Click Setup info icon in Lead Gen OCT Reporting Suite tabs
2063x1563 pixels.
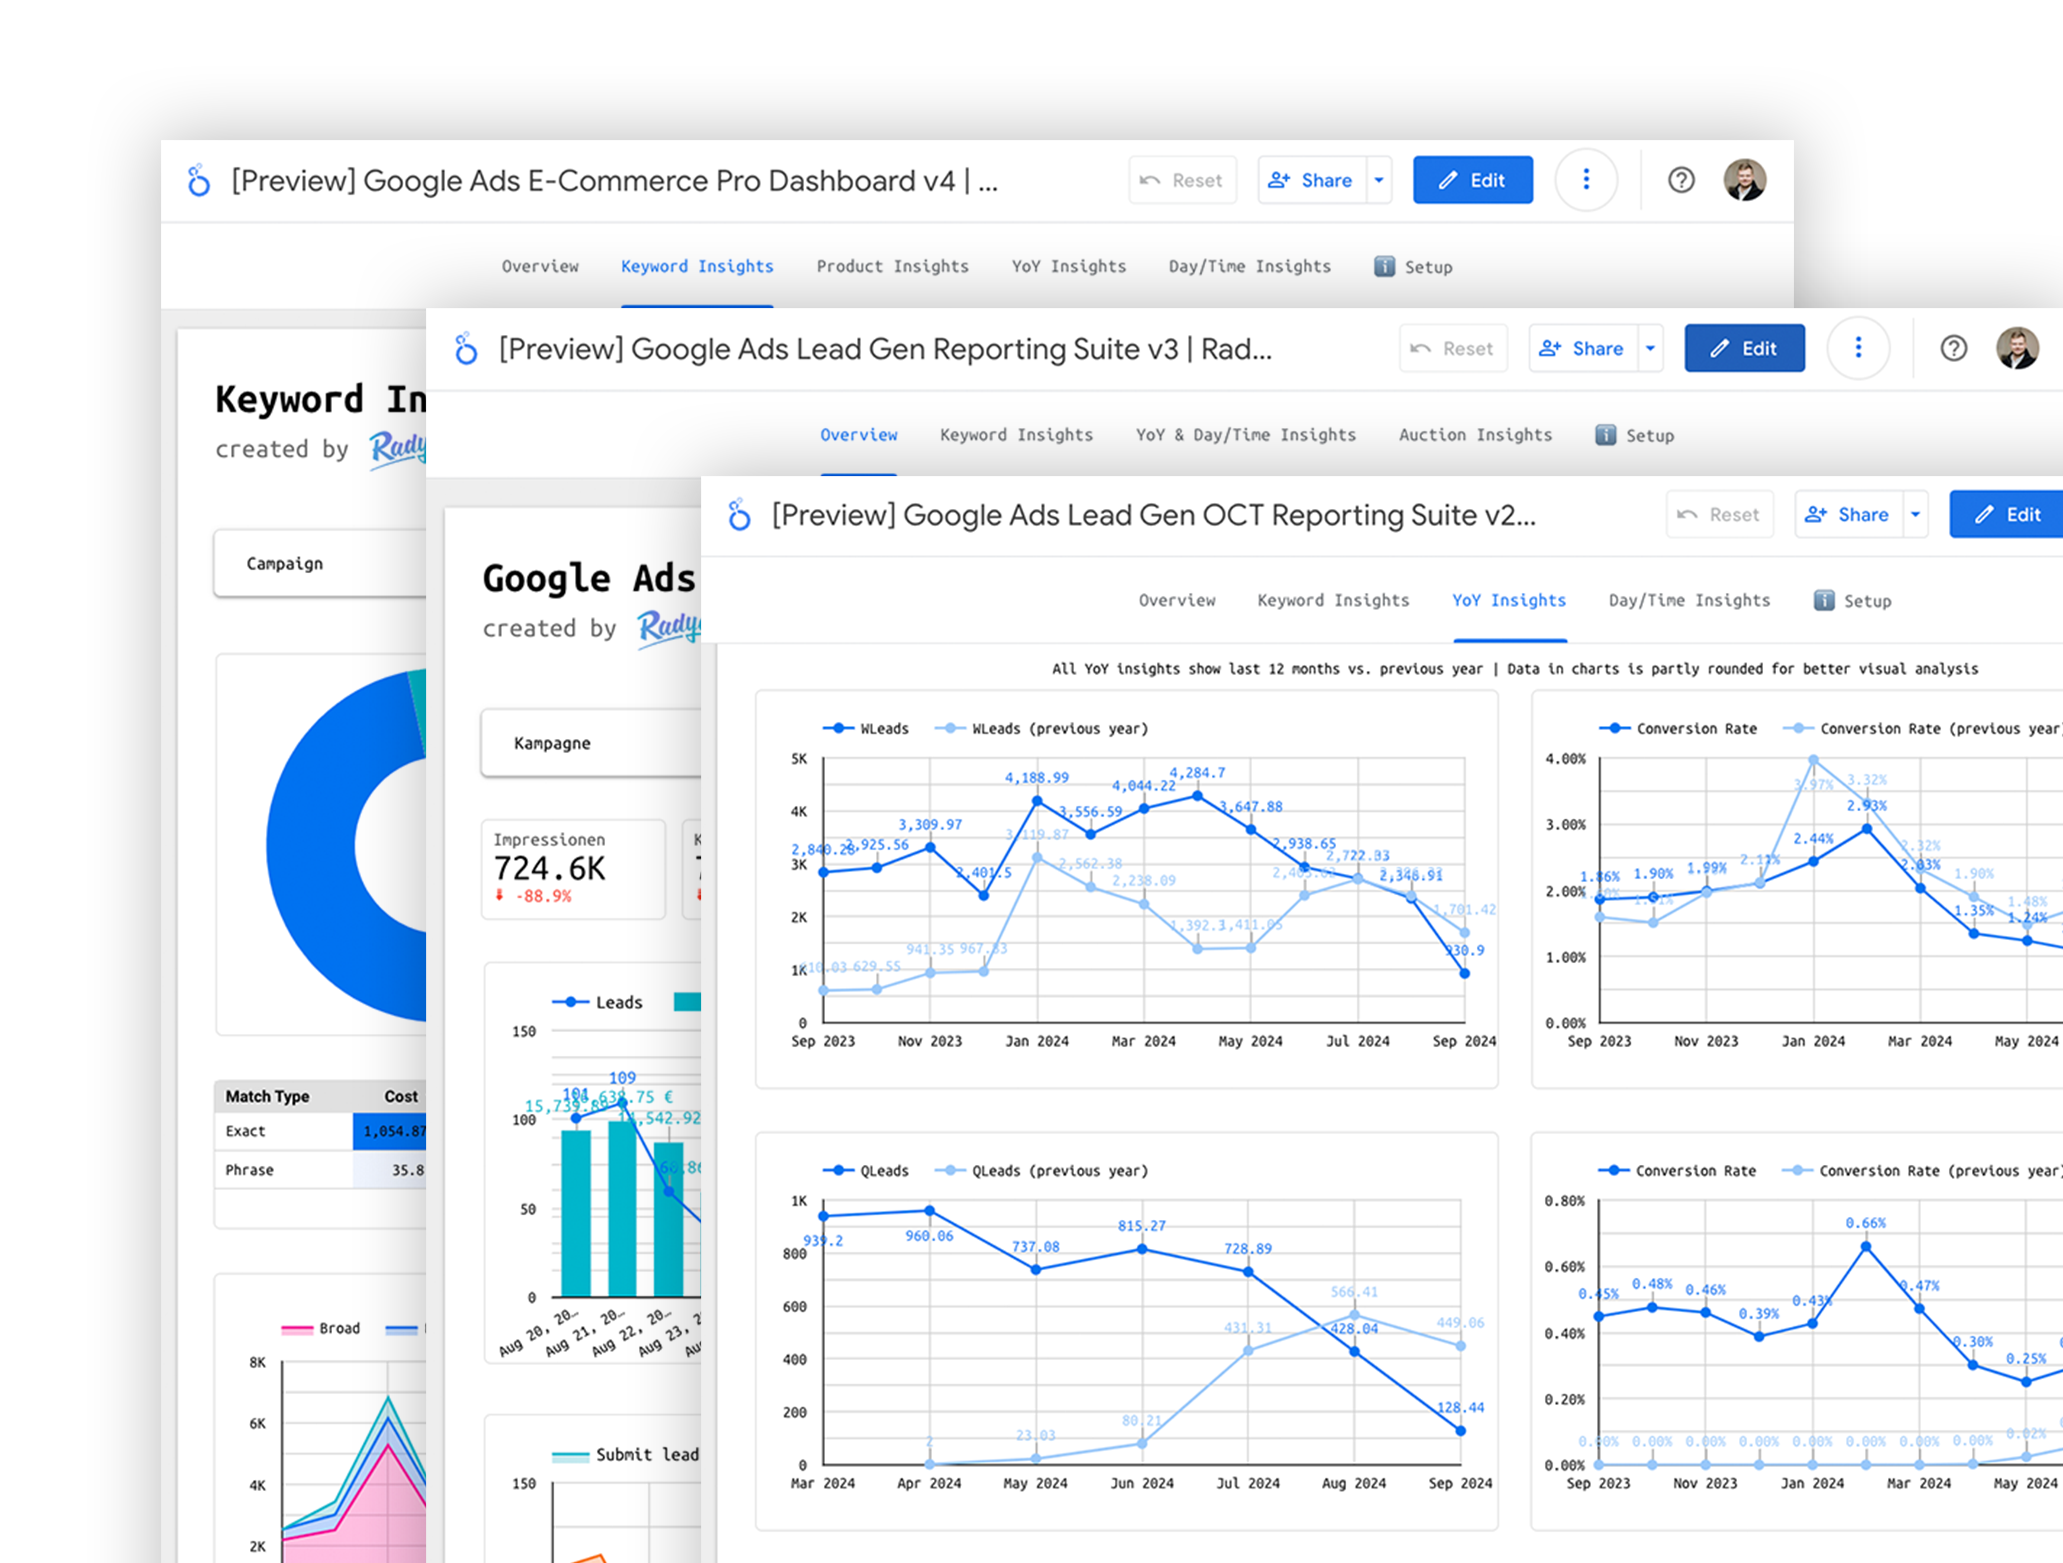click(1823, 600)
